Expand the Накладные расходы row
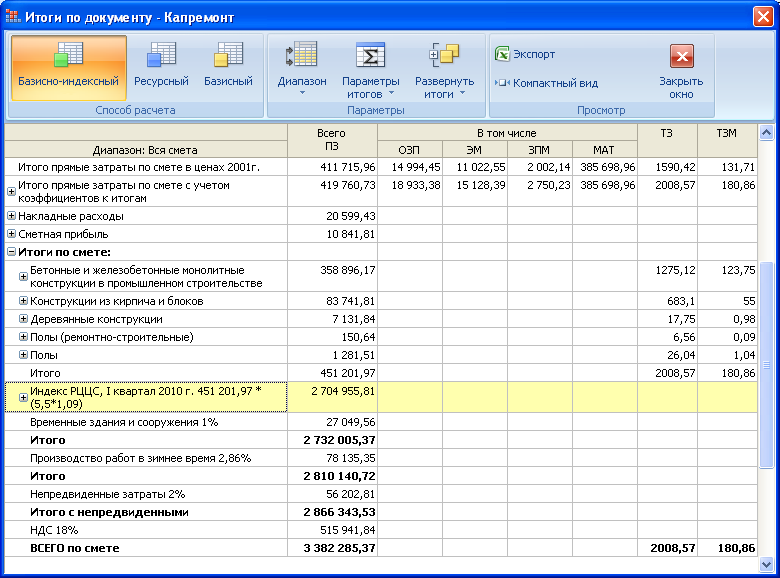Screen dimensions: 780x578 pos(11,216)
